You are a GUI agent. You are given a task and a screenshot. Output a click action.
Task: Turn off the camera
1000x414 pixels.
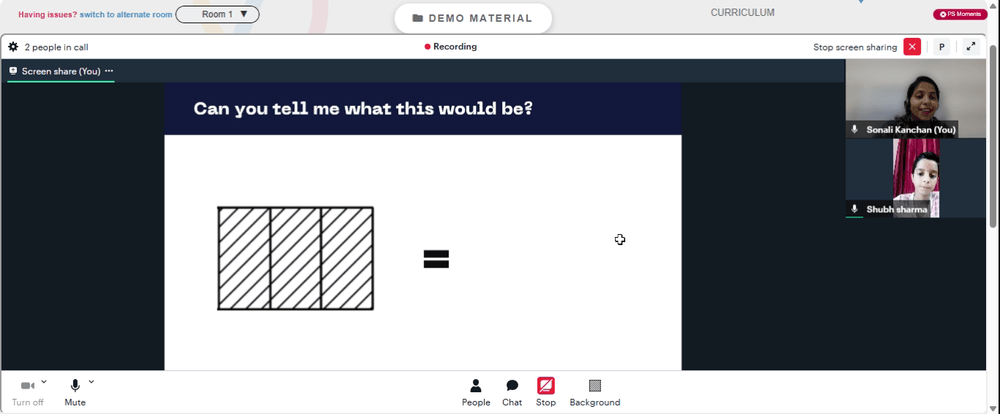[27, 392]
